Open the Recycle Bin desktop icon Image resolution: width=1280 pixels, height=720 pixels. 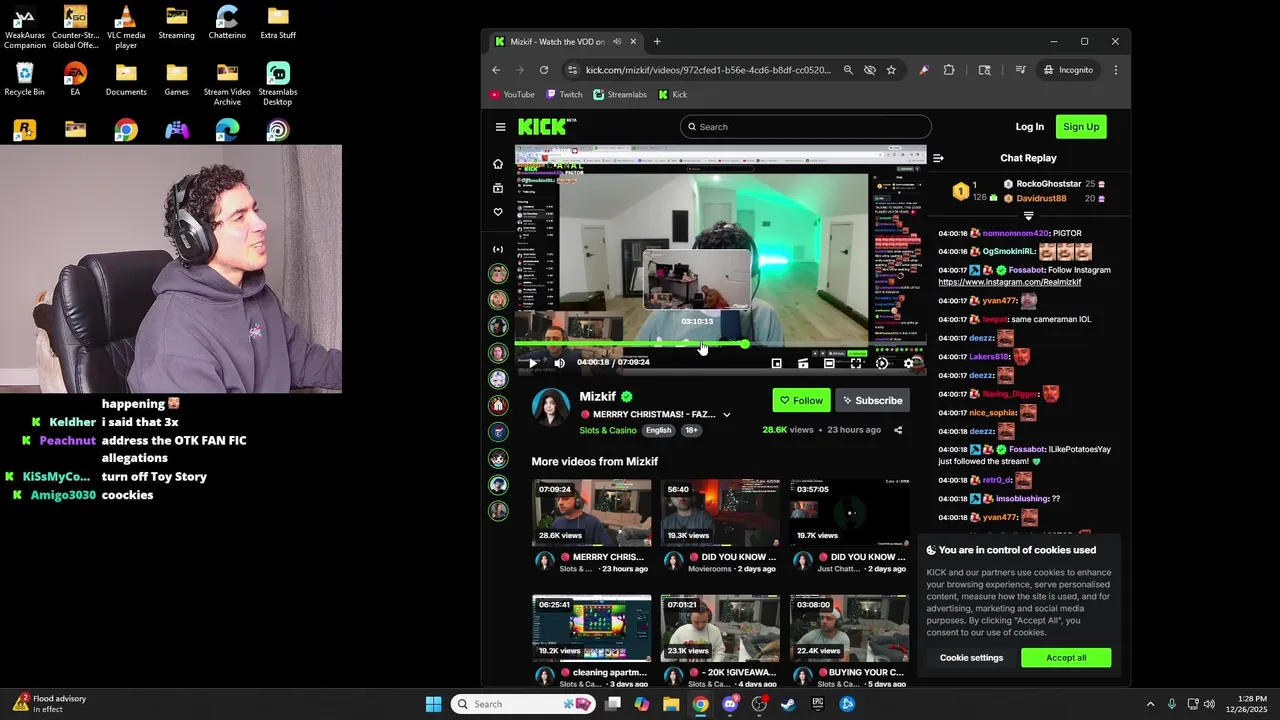click(25, 80)
